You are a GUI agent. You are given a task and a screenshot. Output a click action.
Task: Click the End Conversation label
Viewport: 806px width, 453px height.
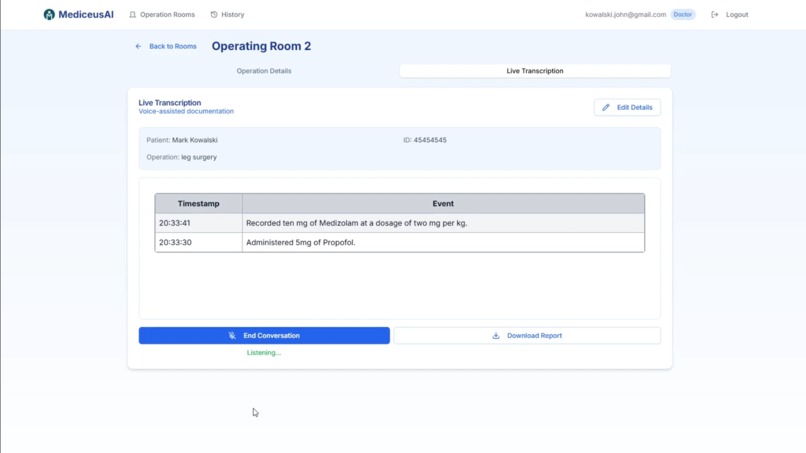271,336
